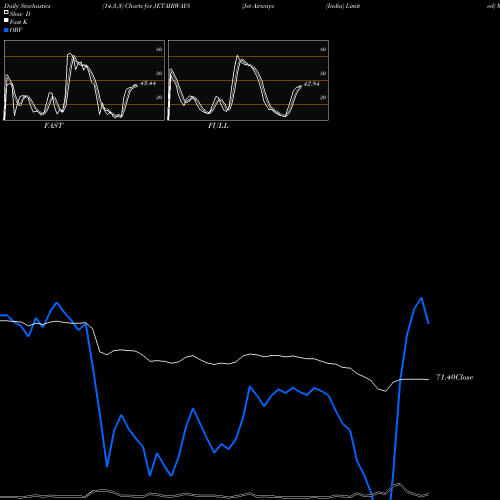Click the blue OBV line's final peak
500x500 pixels.
click(x=422, y=298)
